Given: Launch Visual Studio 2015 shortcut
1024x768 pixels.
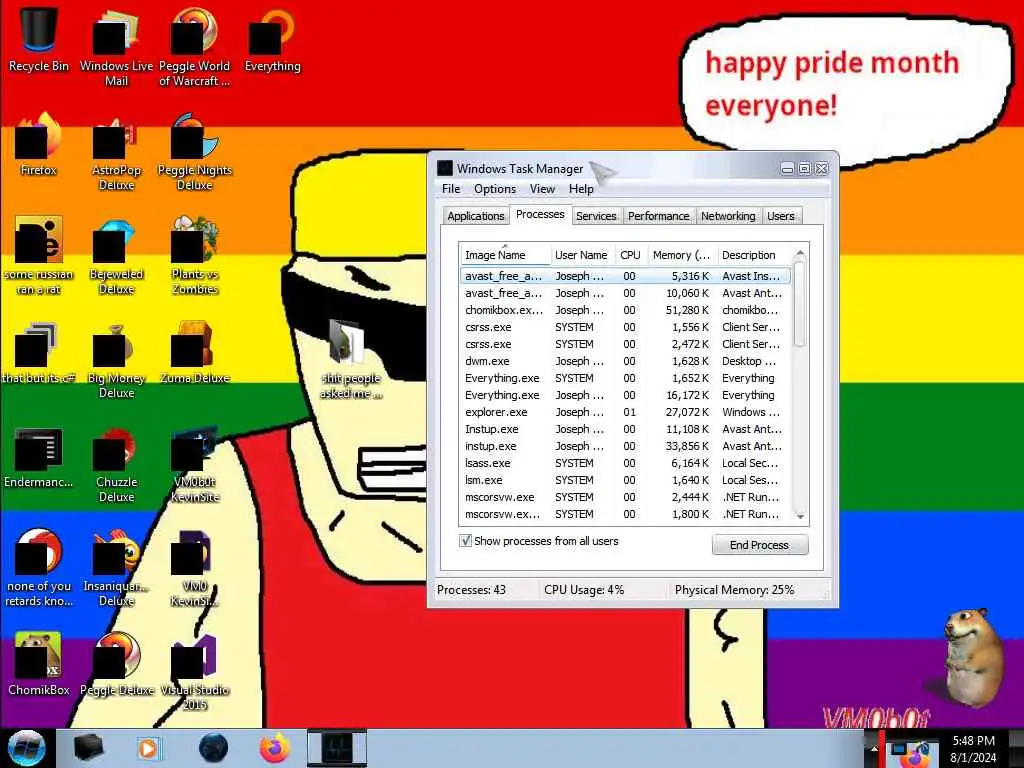Looking at the screenshot, I should point(194,673).
